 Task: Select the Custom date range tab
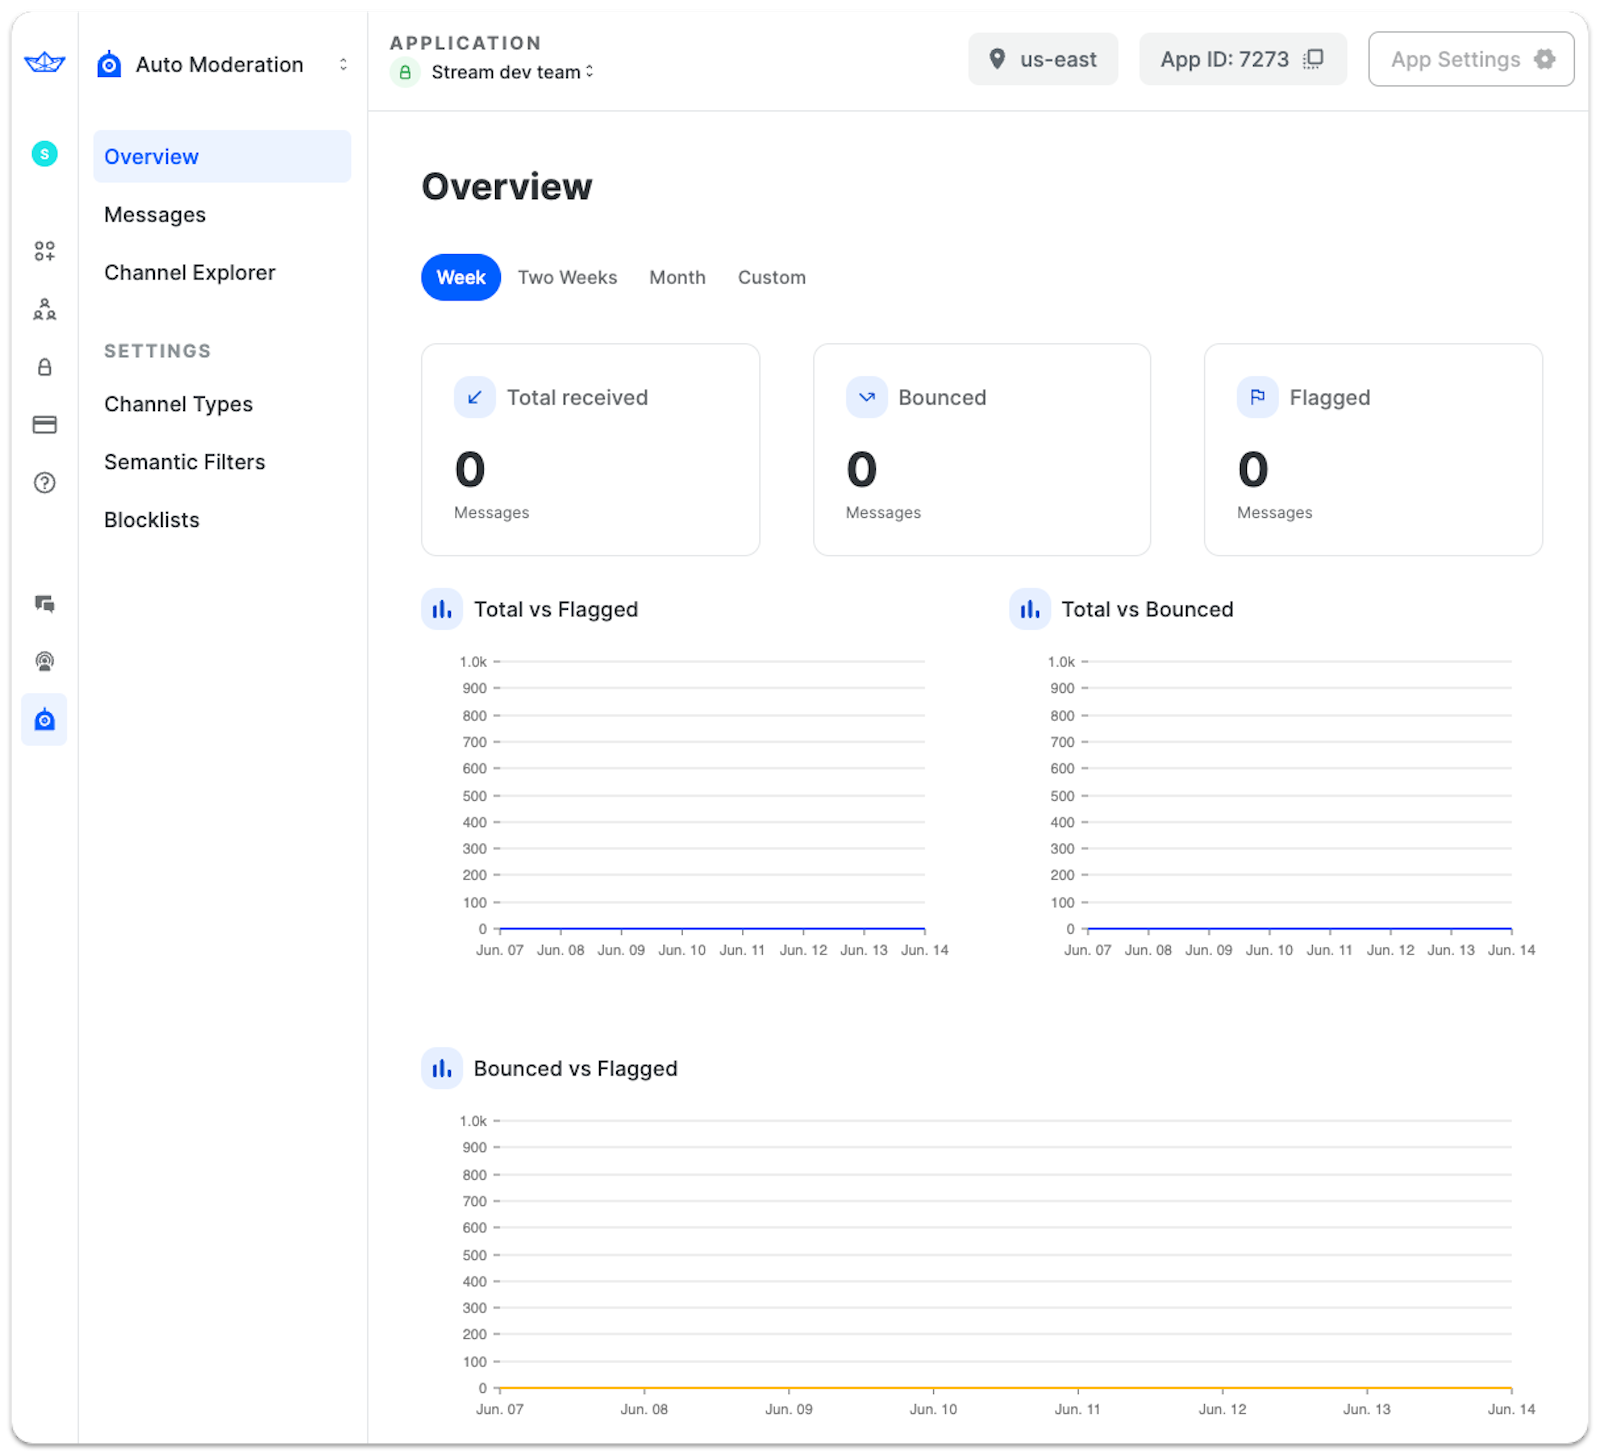tap(771, 277)
